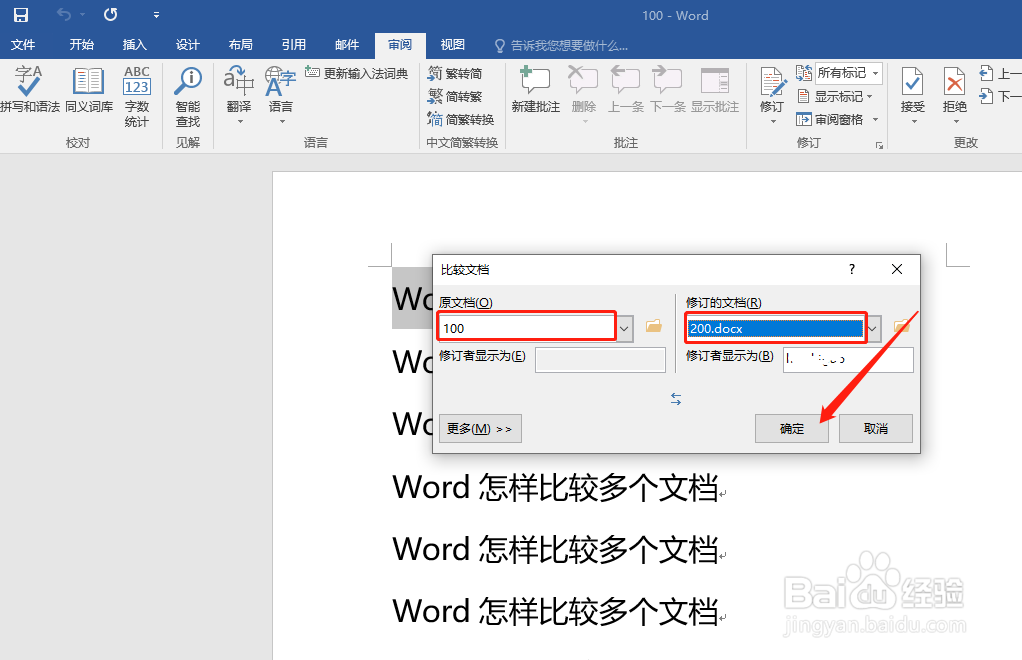
Task: Switch to the 视图 tab
Action: tap(452, 45)
